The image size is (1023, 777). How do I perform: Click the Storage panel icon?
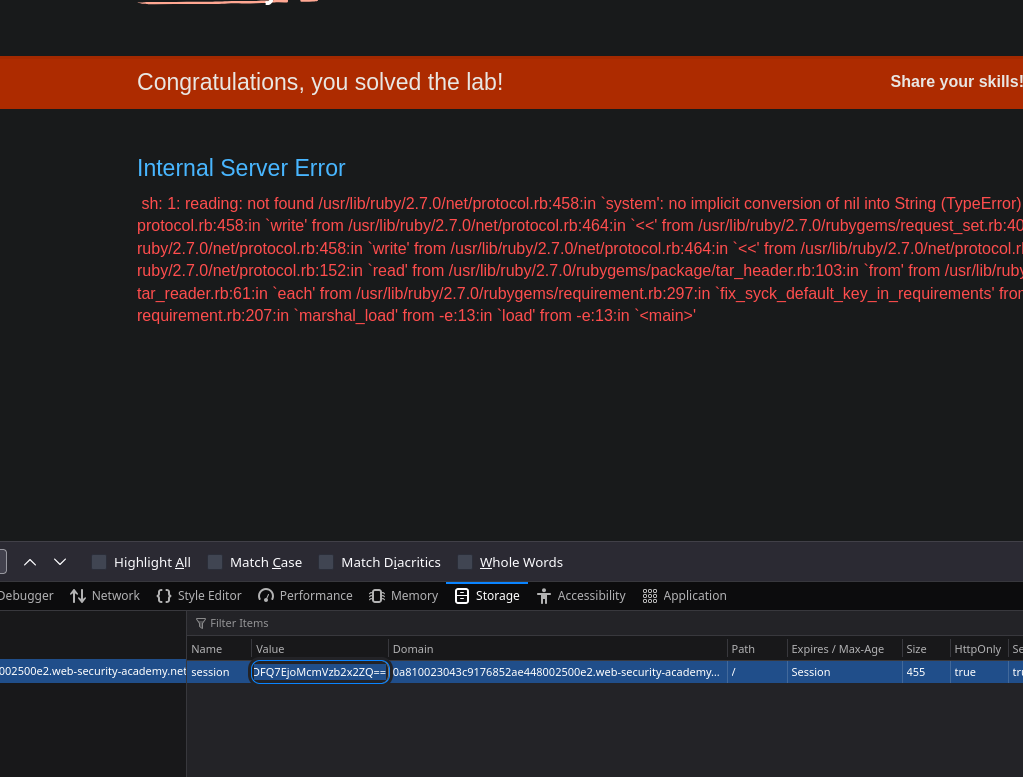point(462,596)
